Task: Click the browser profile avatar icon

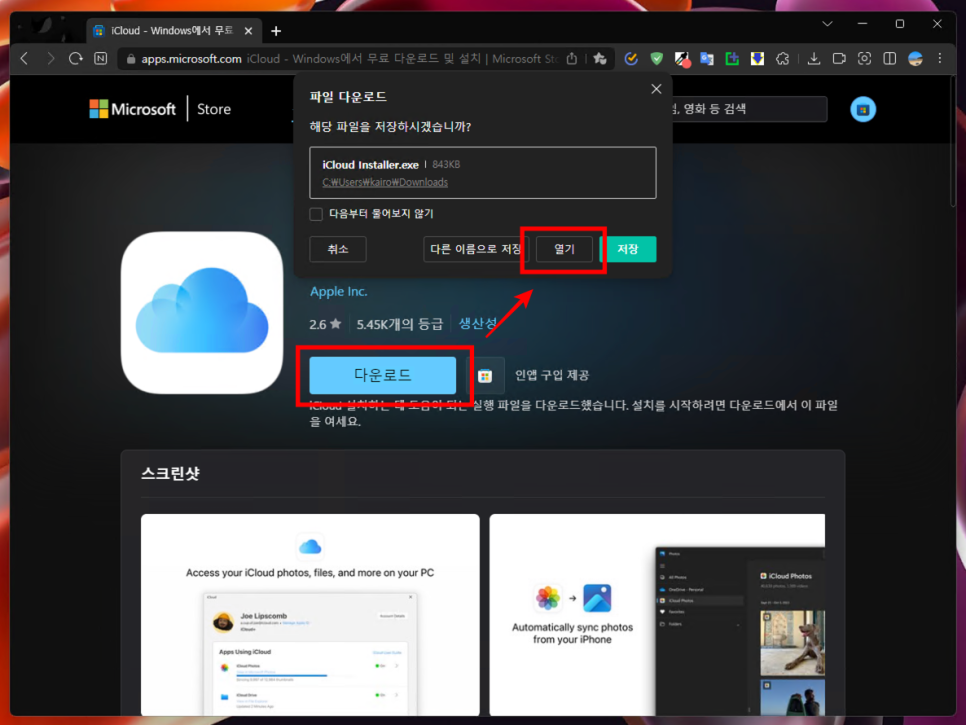Action: (915, 59)
